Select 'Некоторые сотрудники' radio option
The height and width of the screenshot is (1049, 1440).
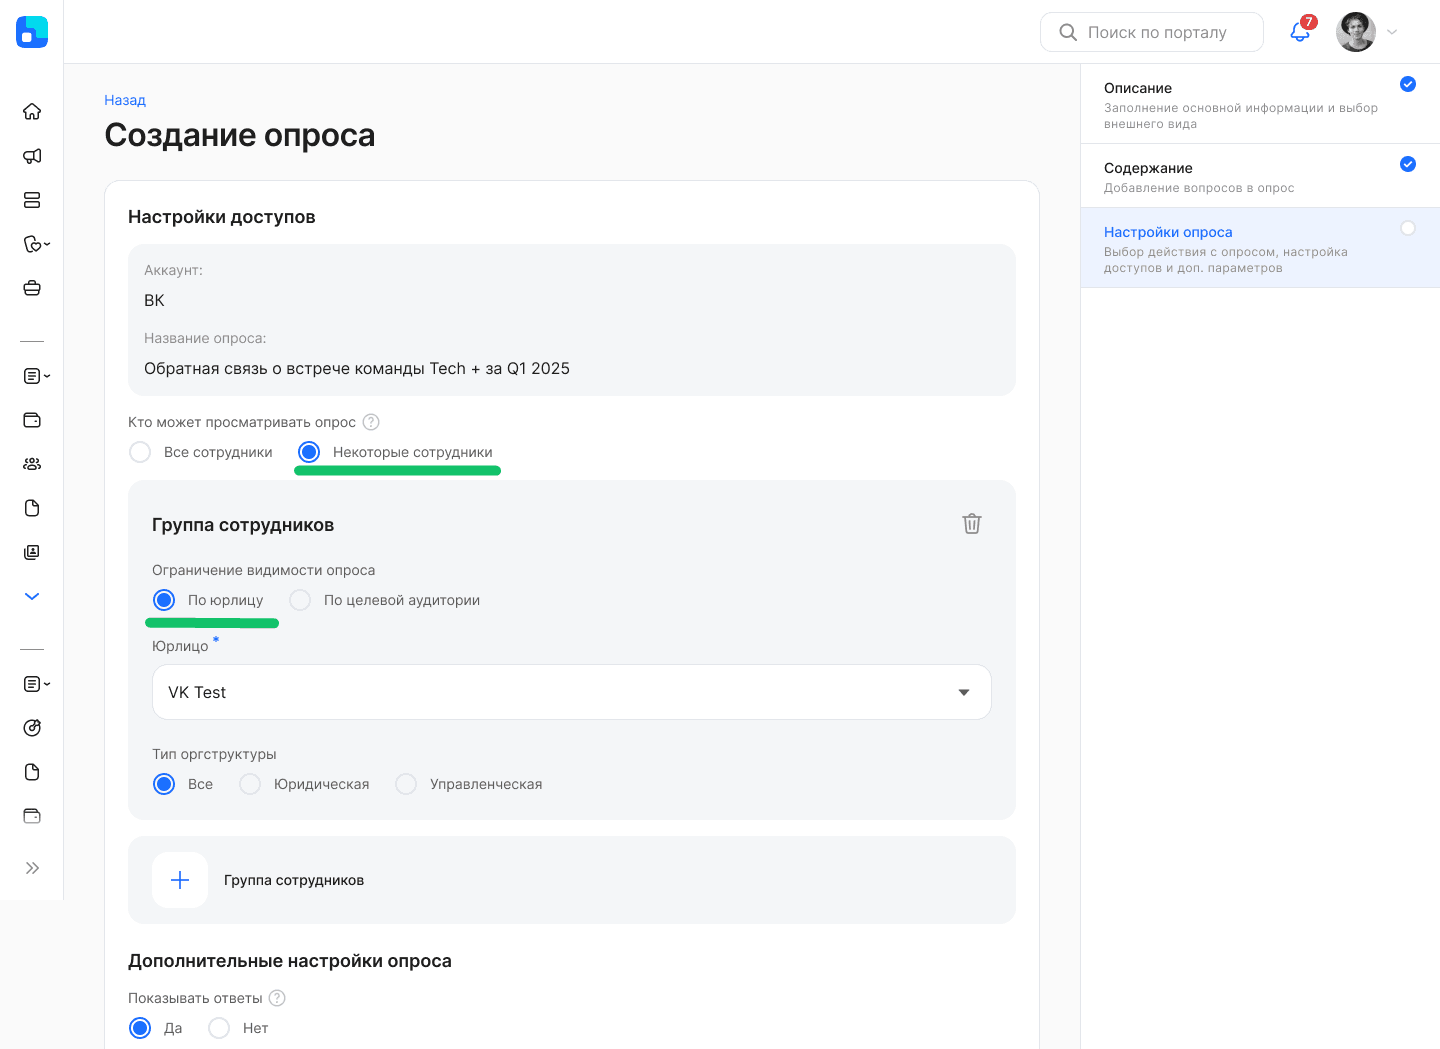coord(395,452)
